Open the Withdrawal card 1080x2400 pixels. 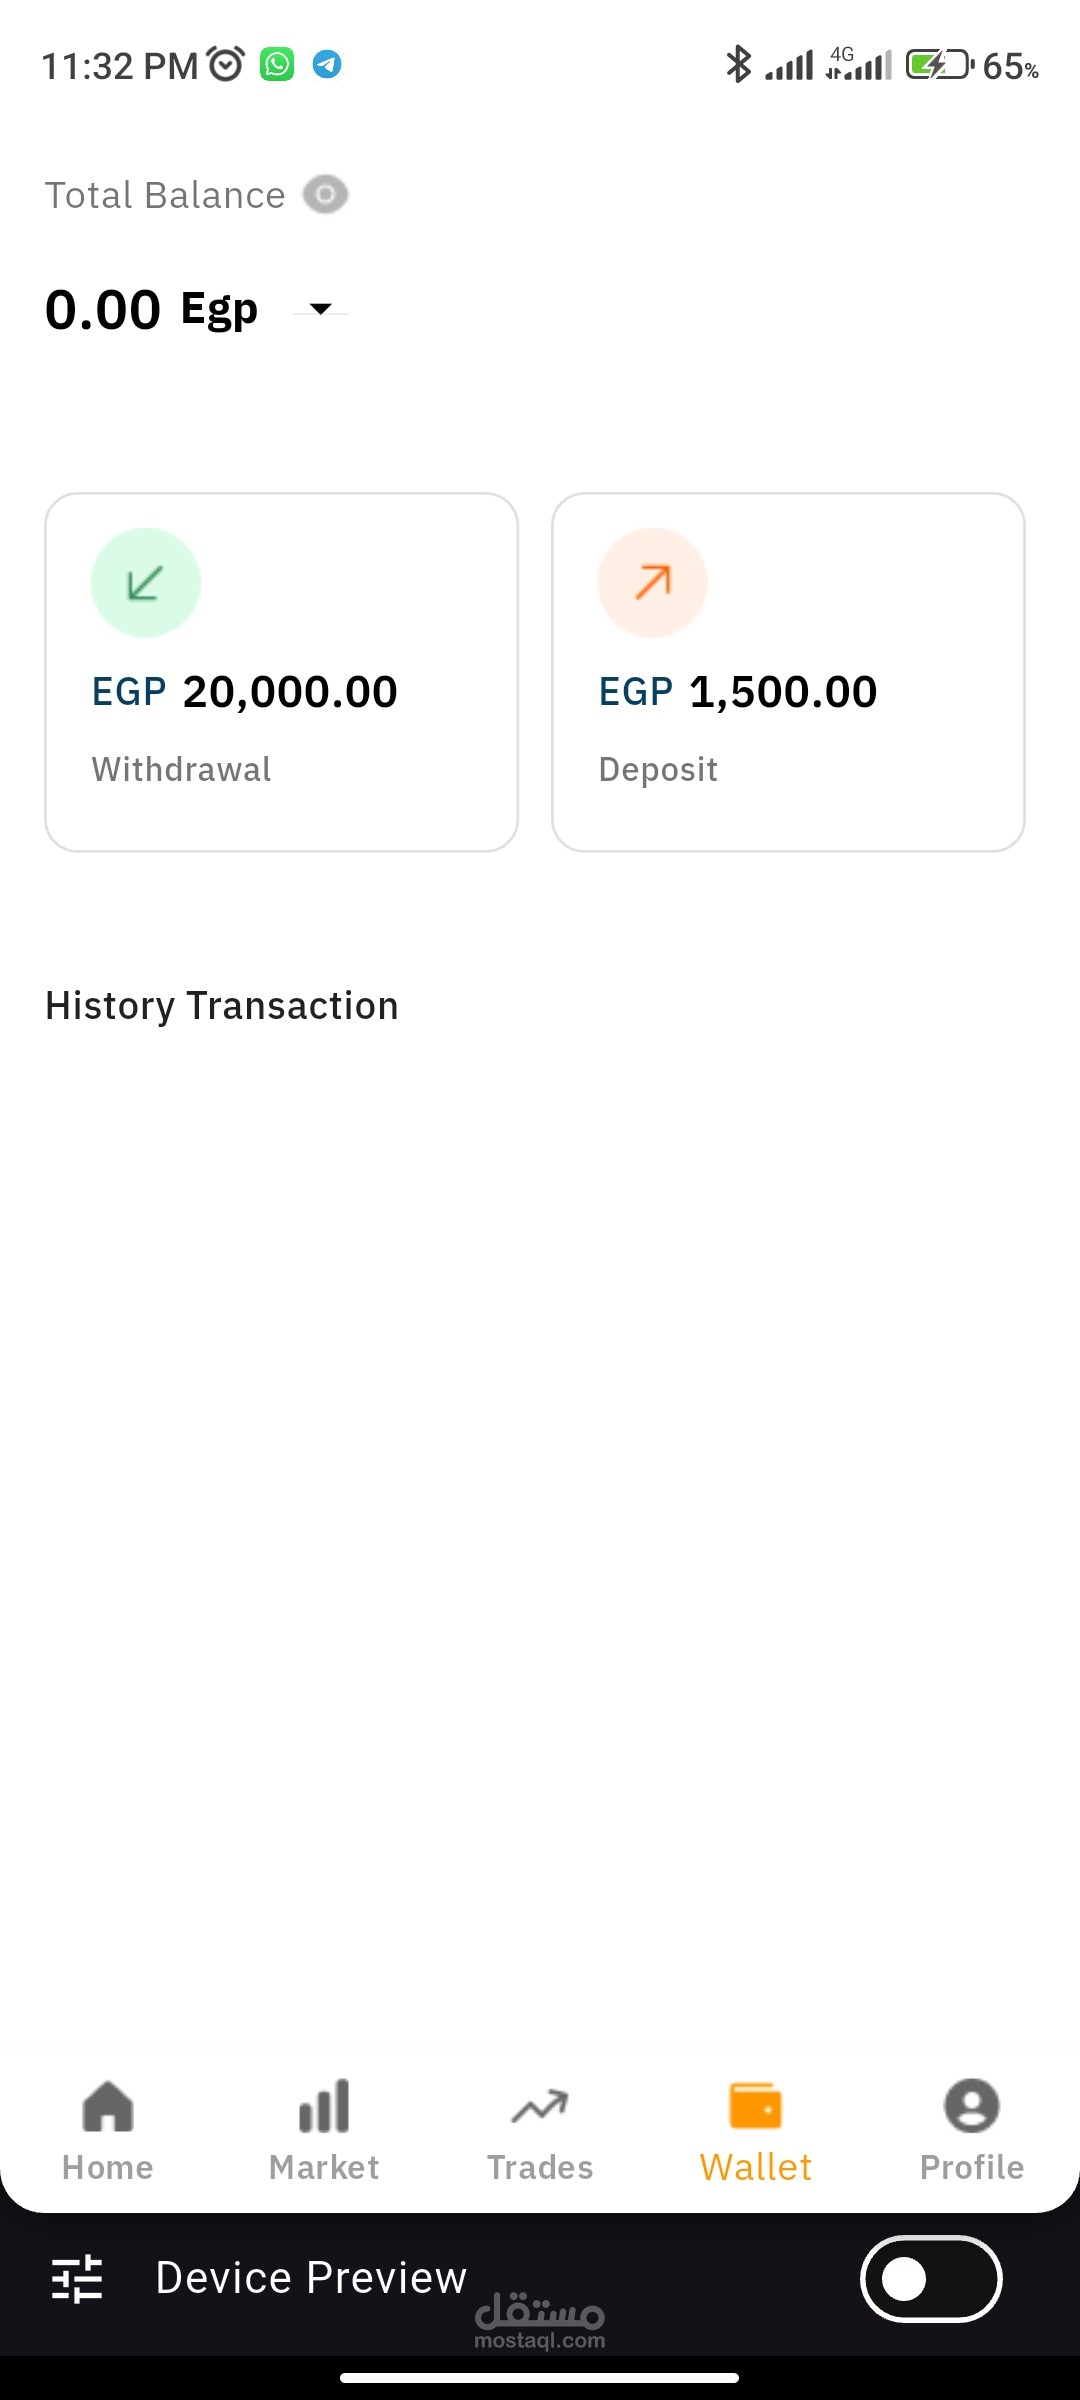point(281,672)
